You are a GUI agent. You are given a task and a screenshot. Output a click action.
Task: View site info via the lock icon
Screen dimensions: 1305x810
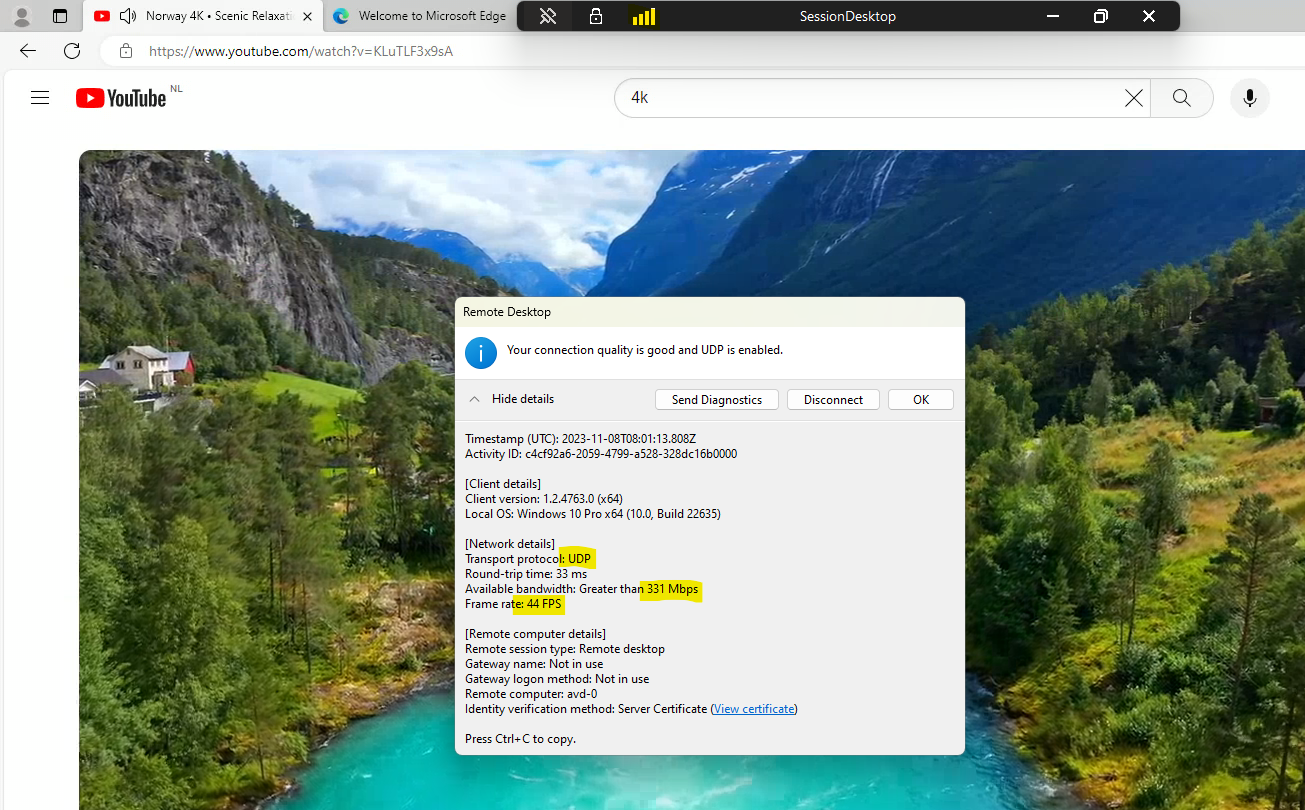pyautogui.click(x=125, y=51)
